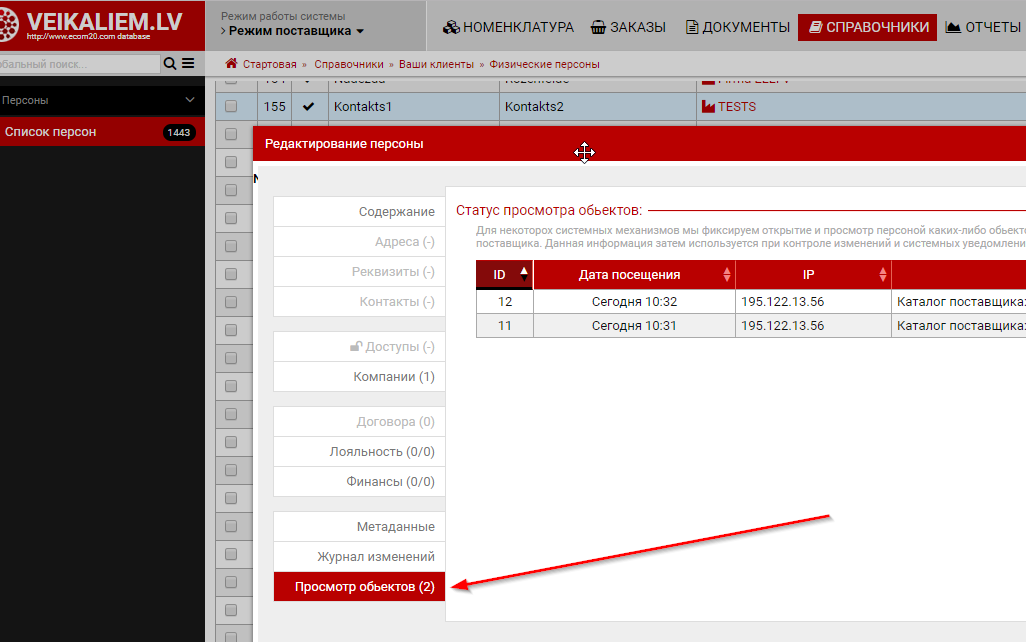
Task: Sort by Дата посещения column arrows
Action: [x=726, y=275]
